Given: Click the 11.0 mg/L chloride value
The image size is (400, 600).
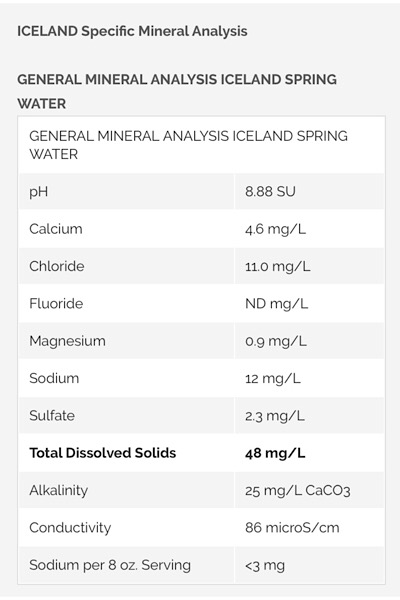Looking at the screenshot, I should pos(278,266).
